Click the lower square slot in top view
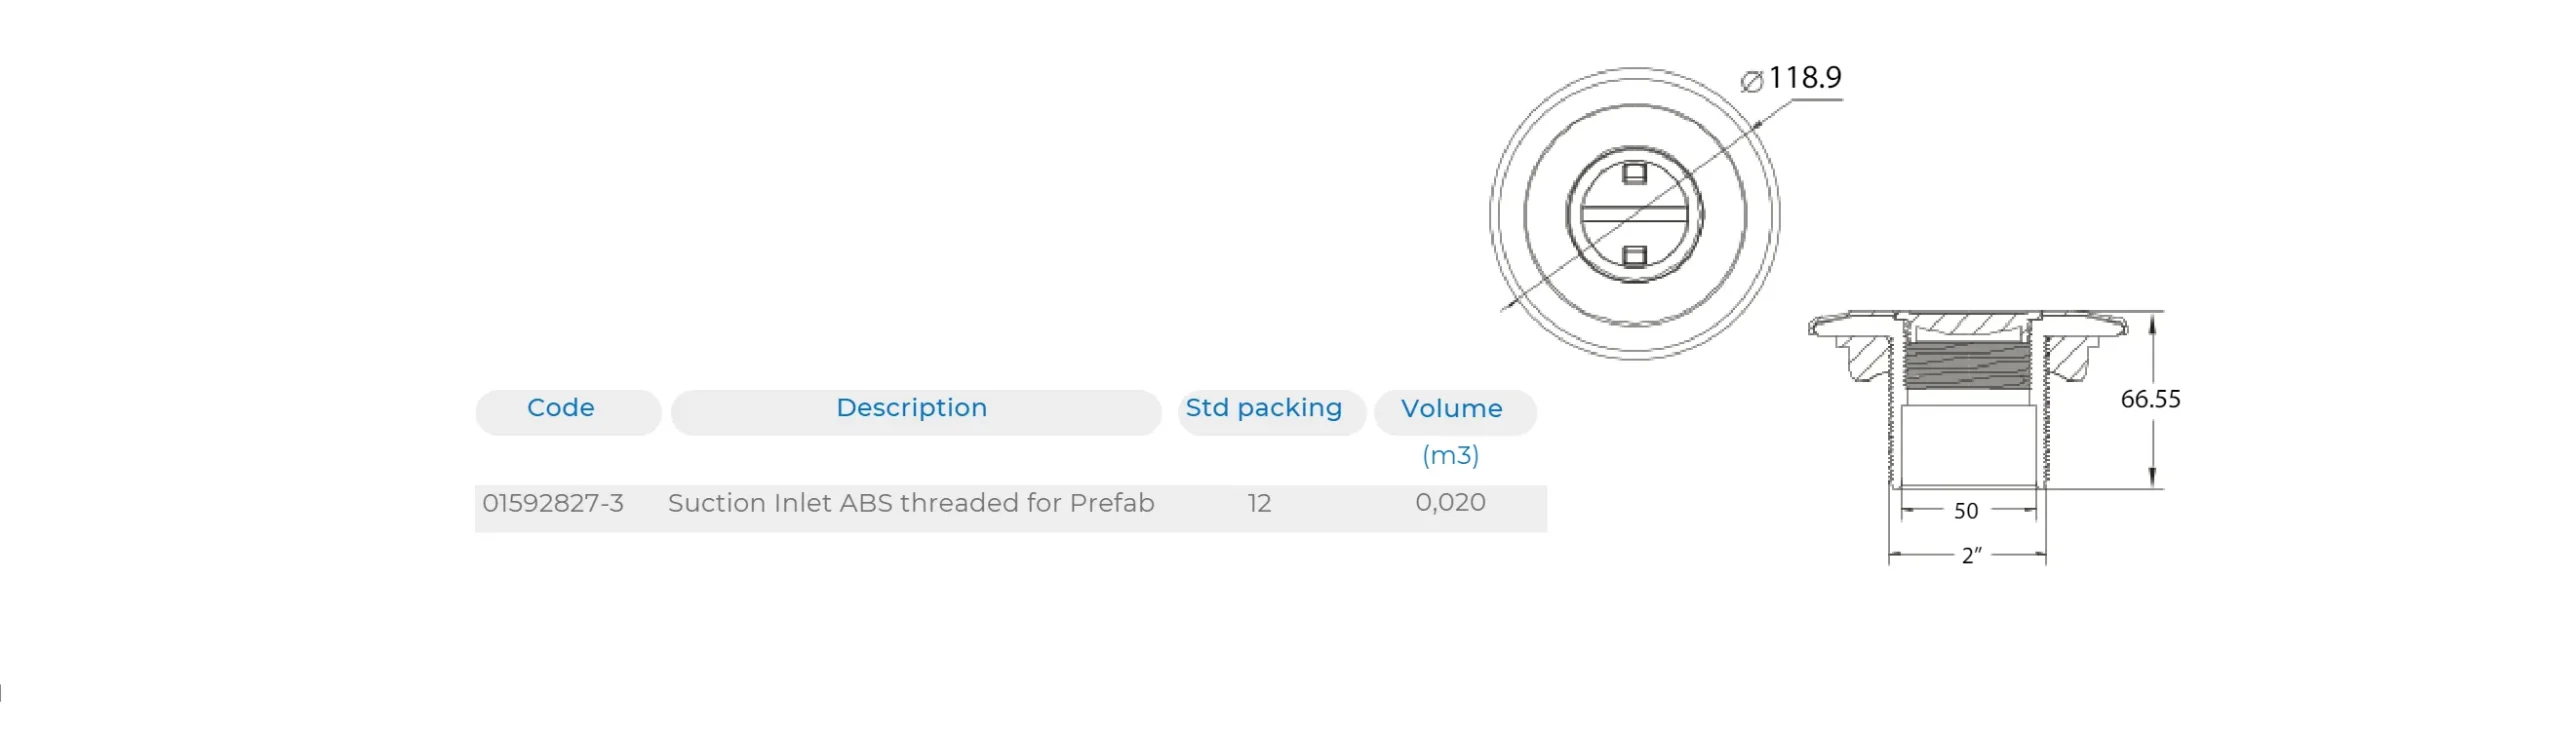This screenshot has height=730, width=2560. click(1634, 256)
